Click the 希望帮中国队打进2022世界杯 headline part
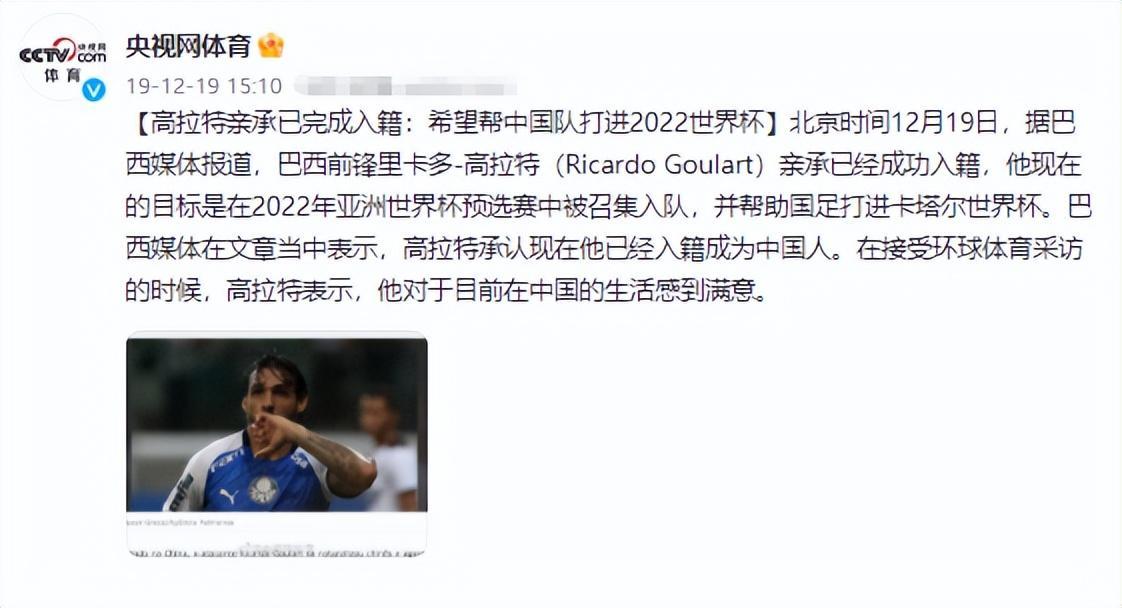 point(596,124)
